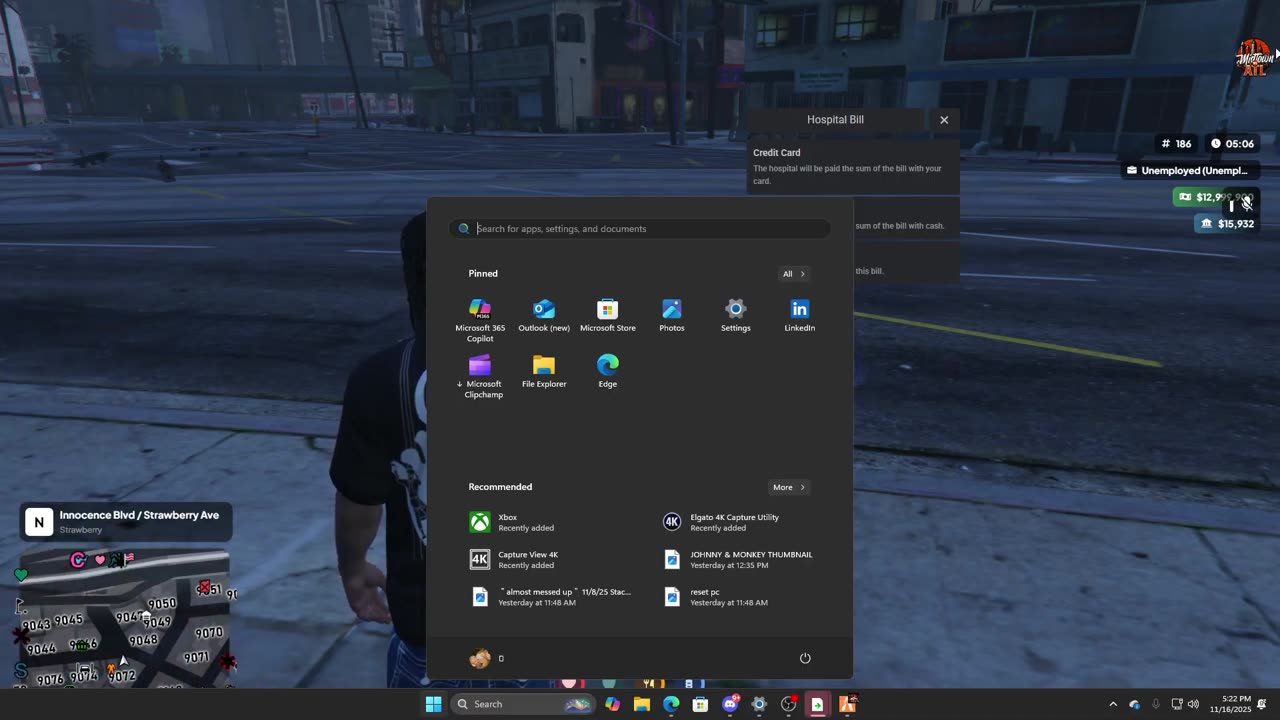This screenshot has width=1280, height=720.
Task: Open Copilot from the taskbar
Action: click(x=612, y=704)
